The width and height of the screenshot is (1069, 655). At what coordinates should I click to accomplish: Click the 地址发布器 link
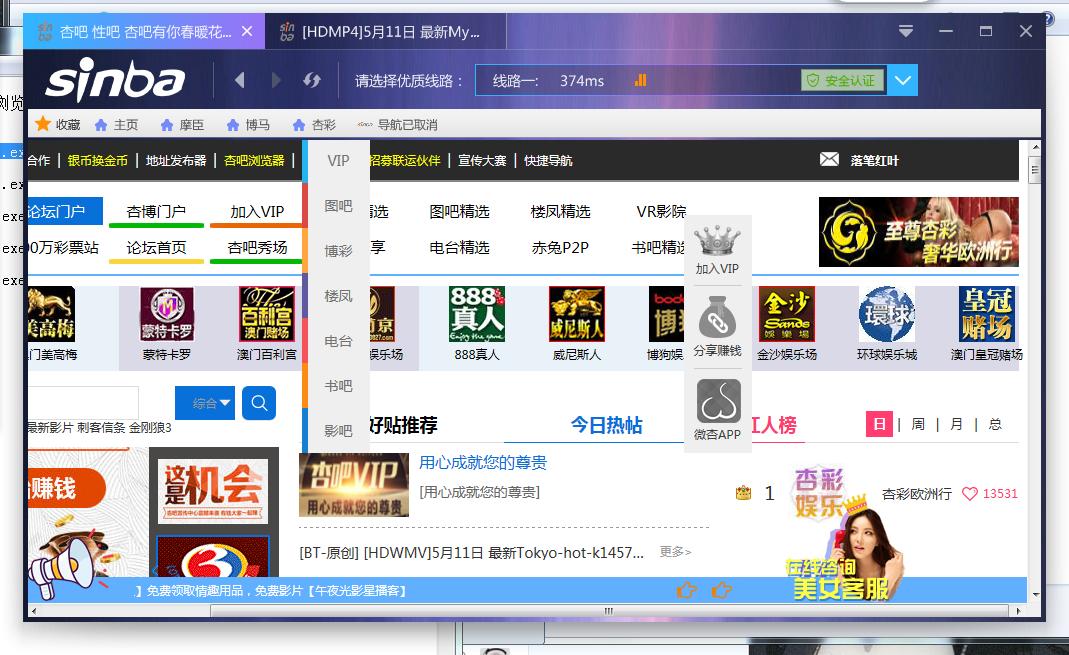176,160
